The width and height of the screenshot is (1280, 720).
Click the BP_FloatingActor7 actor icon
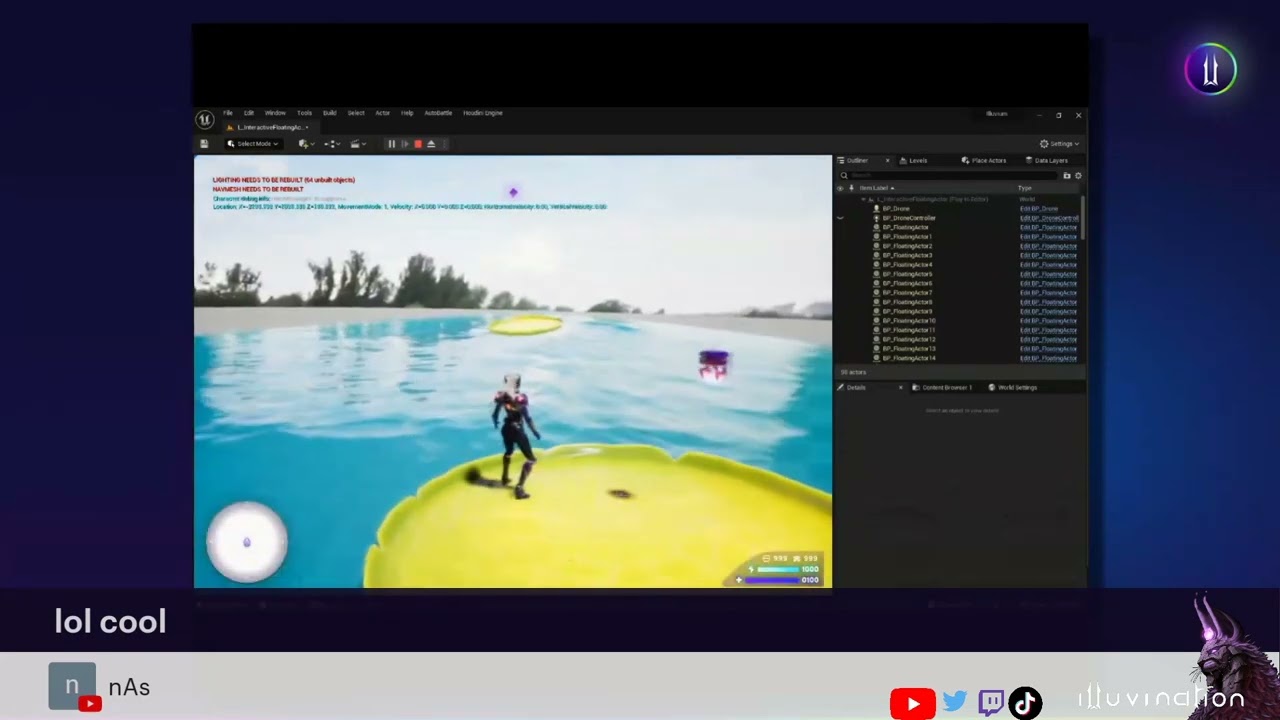tap(876, 293)
